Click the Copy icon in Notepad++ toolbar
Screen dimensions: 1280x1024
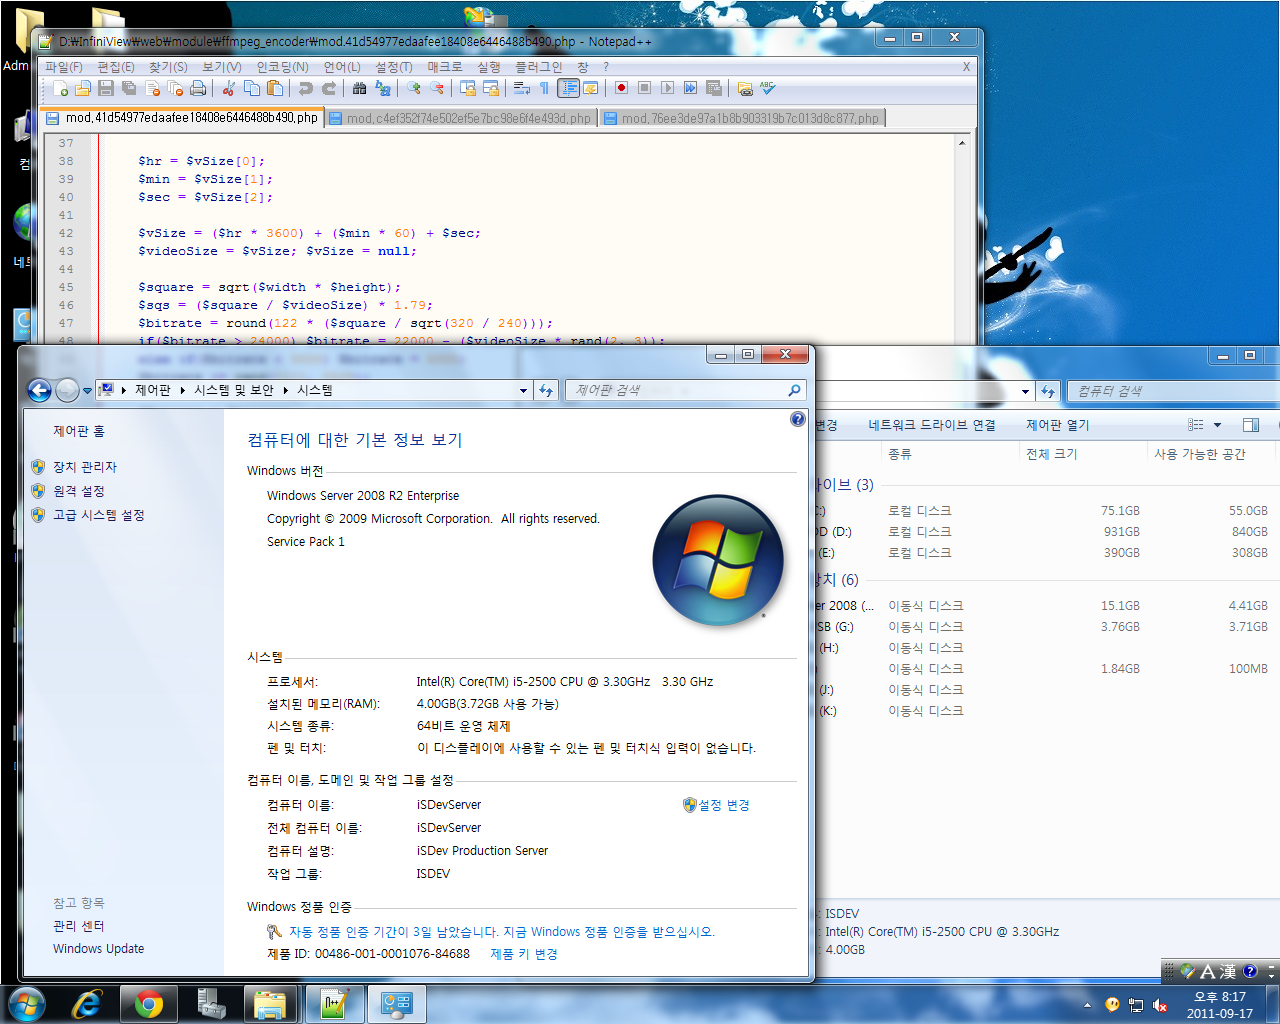pos(252,88)
